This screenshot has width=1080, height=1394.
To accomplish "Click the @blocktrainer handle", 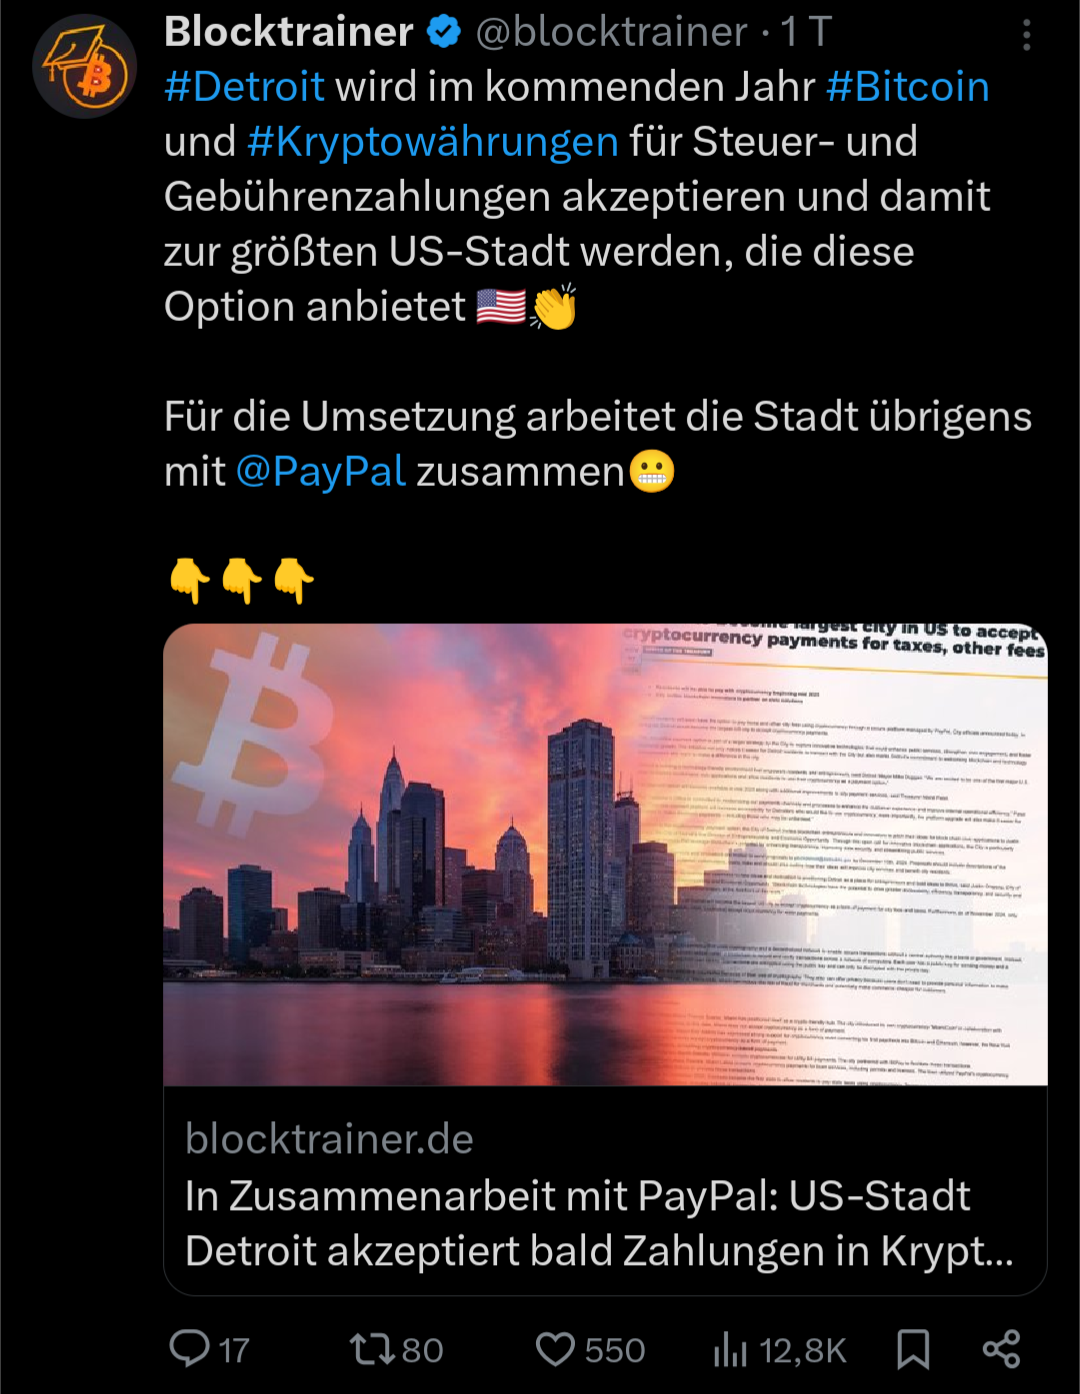I will click(x=611, y=32).
